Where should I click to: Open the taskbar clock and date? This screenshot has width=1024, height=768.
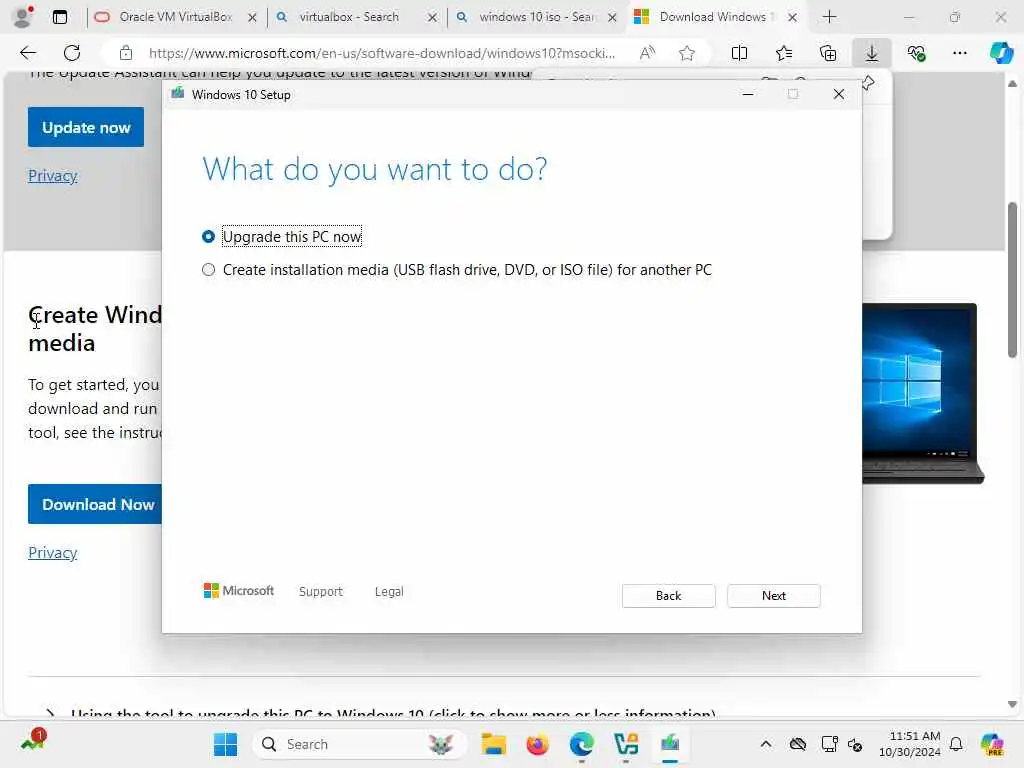[x=909, y=744]
